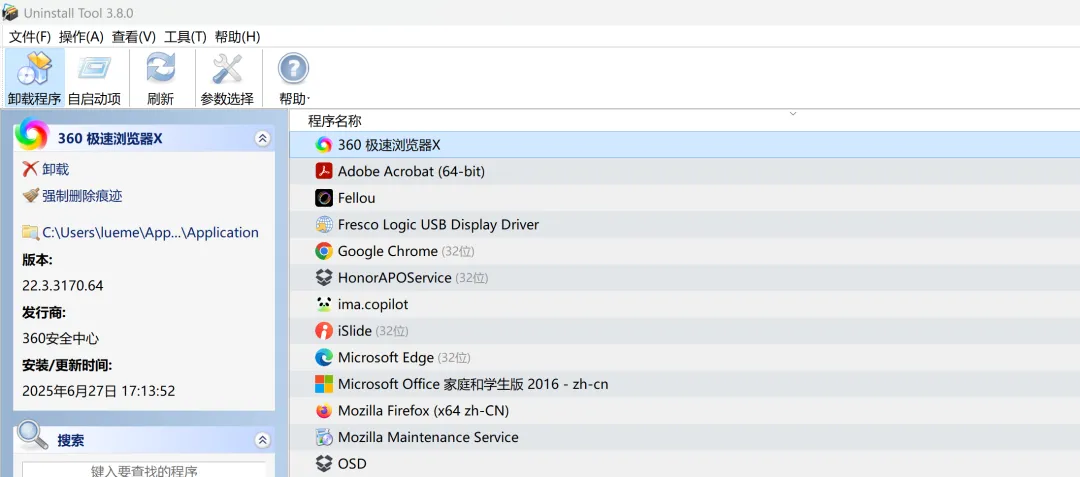Select Mozilla Maintenance Service entry
Viewport: 1080px width, 477px height.
(x=685, y=437)
